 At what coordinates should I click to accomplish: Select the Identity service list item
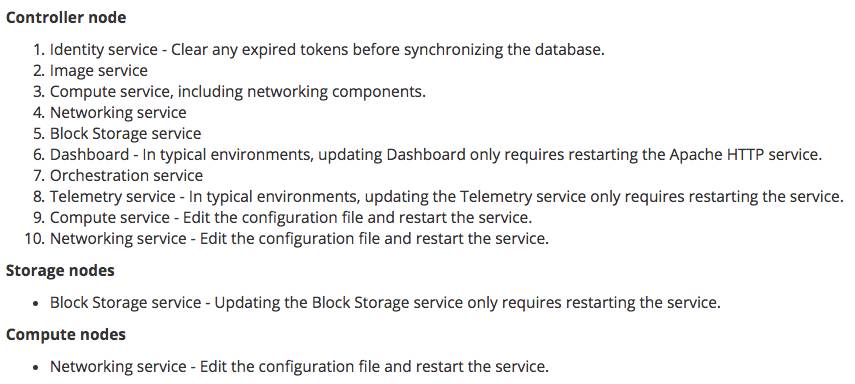[327, 50]
